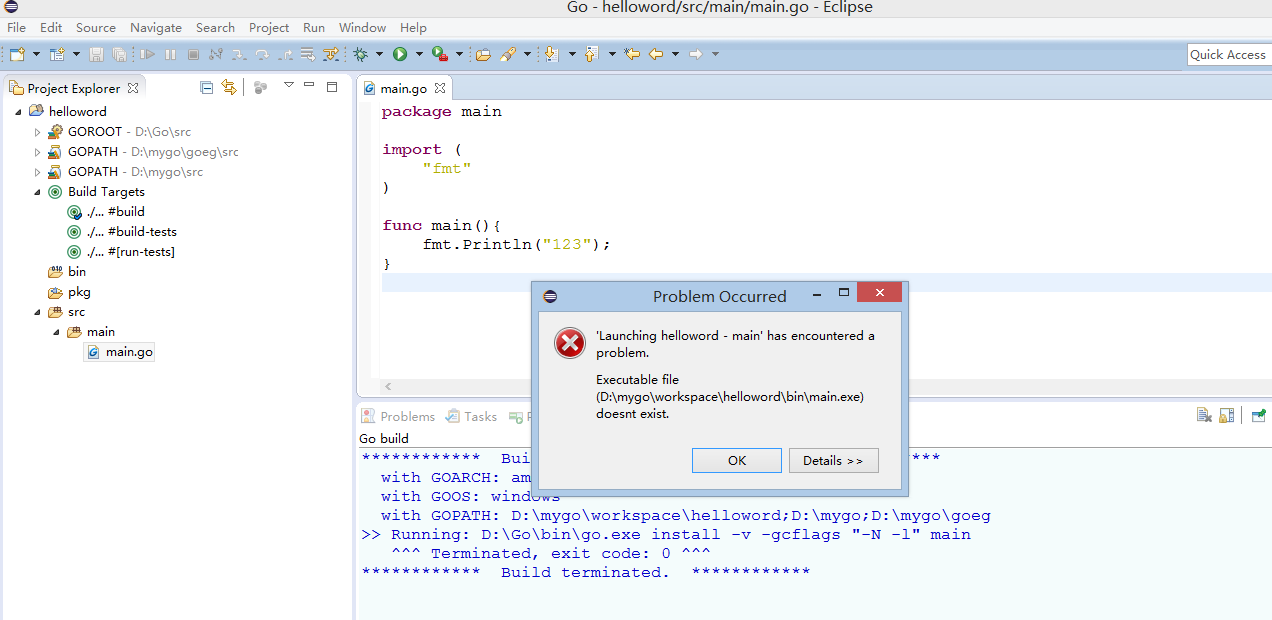The height and width of the screenshot is (620, 1272).
Task: Toggle the console Scroll Lock icon
Action: [1228, 415]
